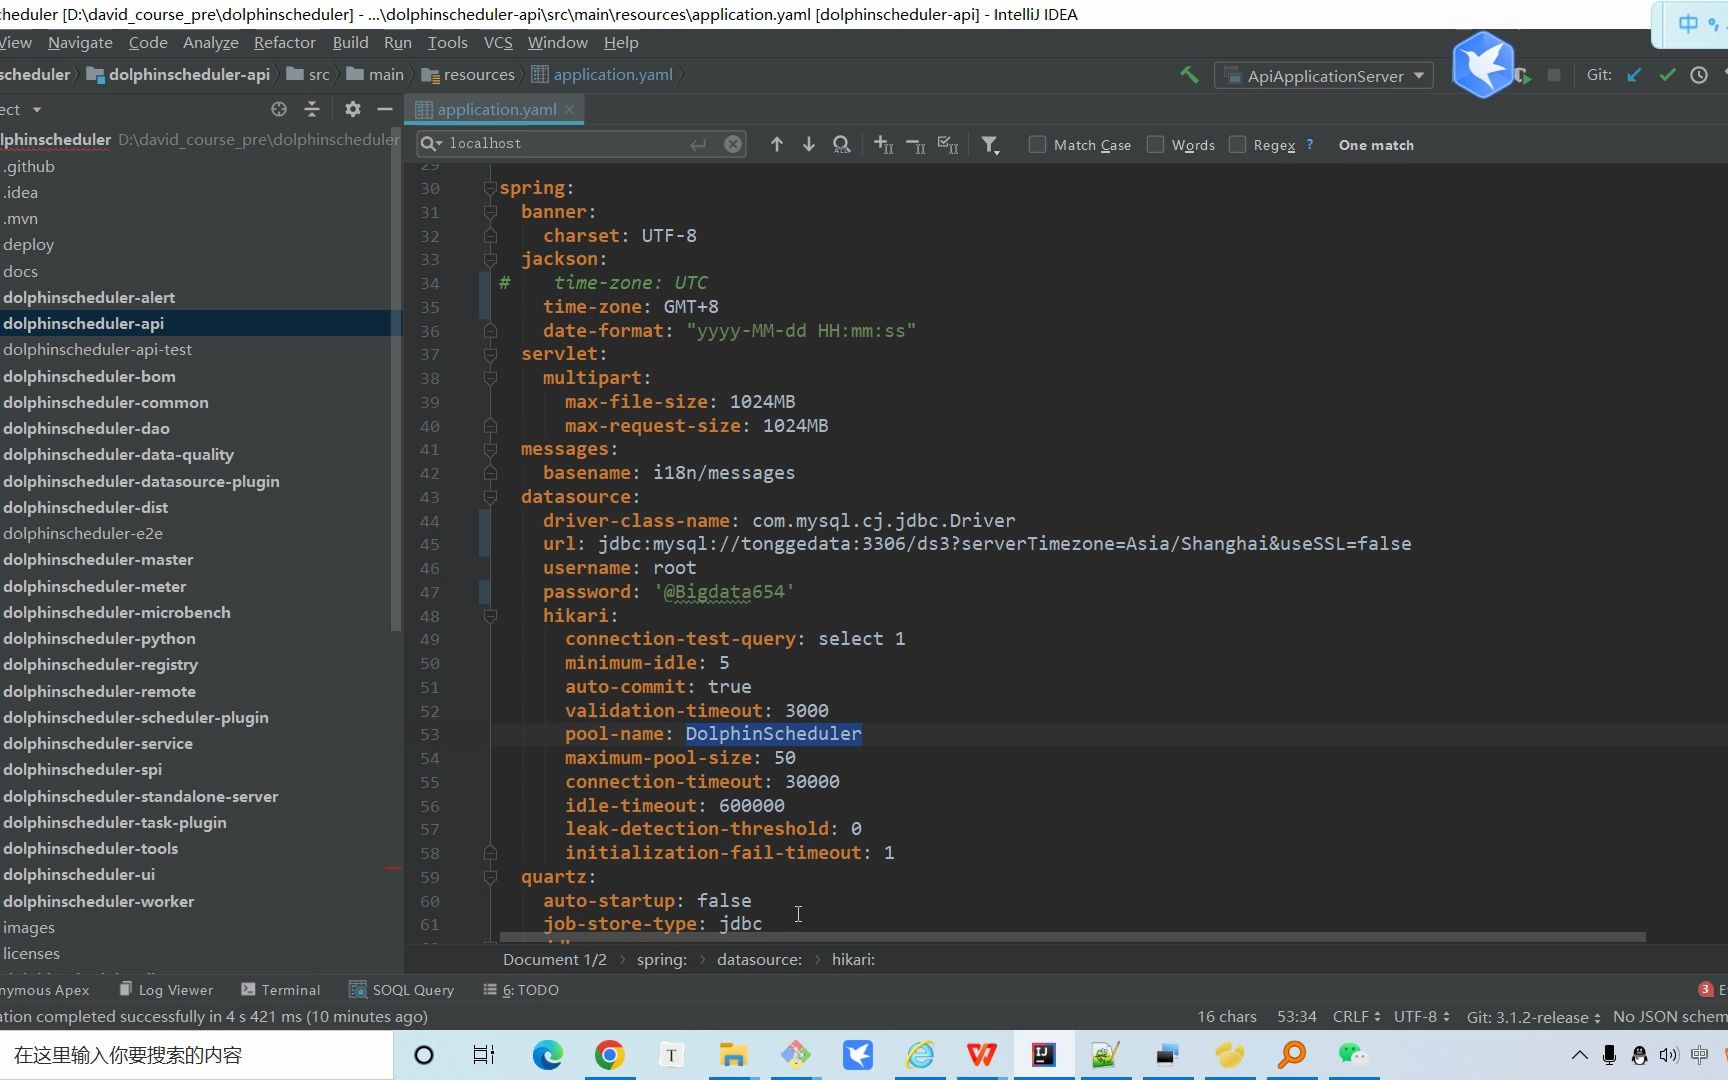This screenshot has height=1080, width=1728.
Task: Open the Refactor menu
Action: click(x=284, y=42)
